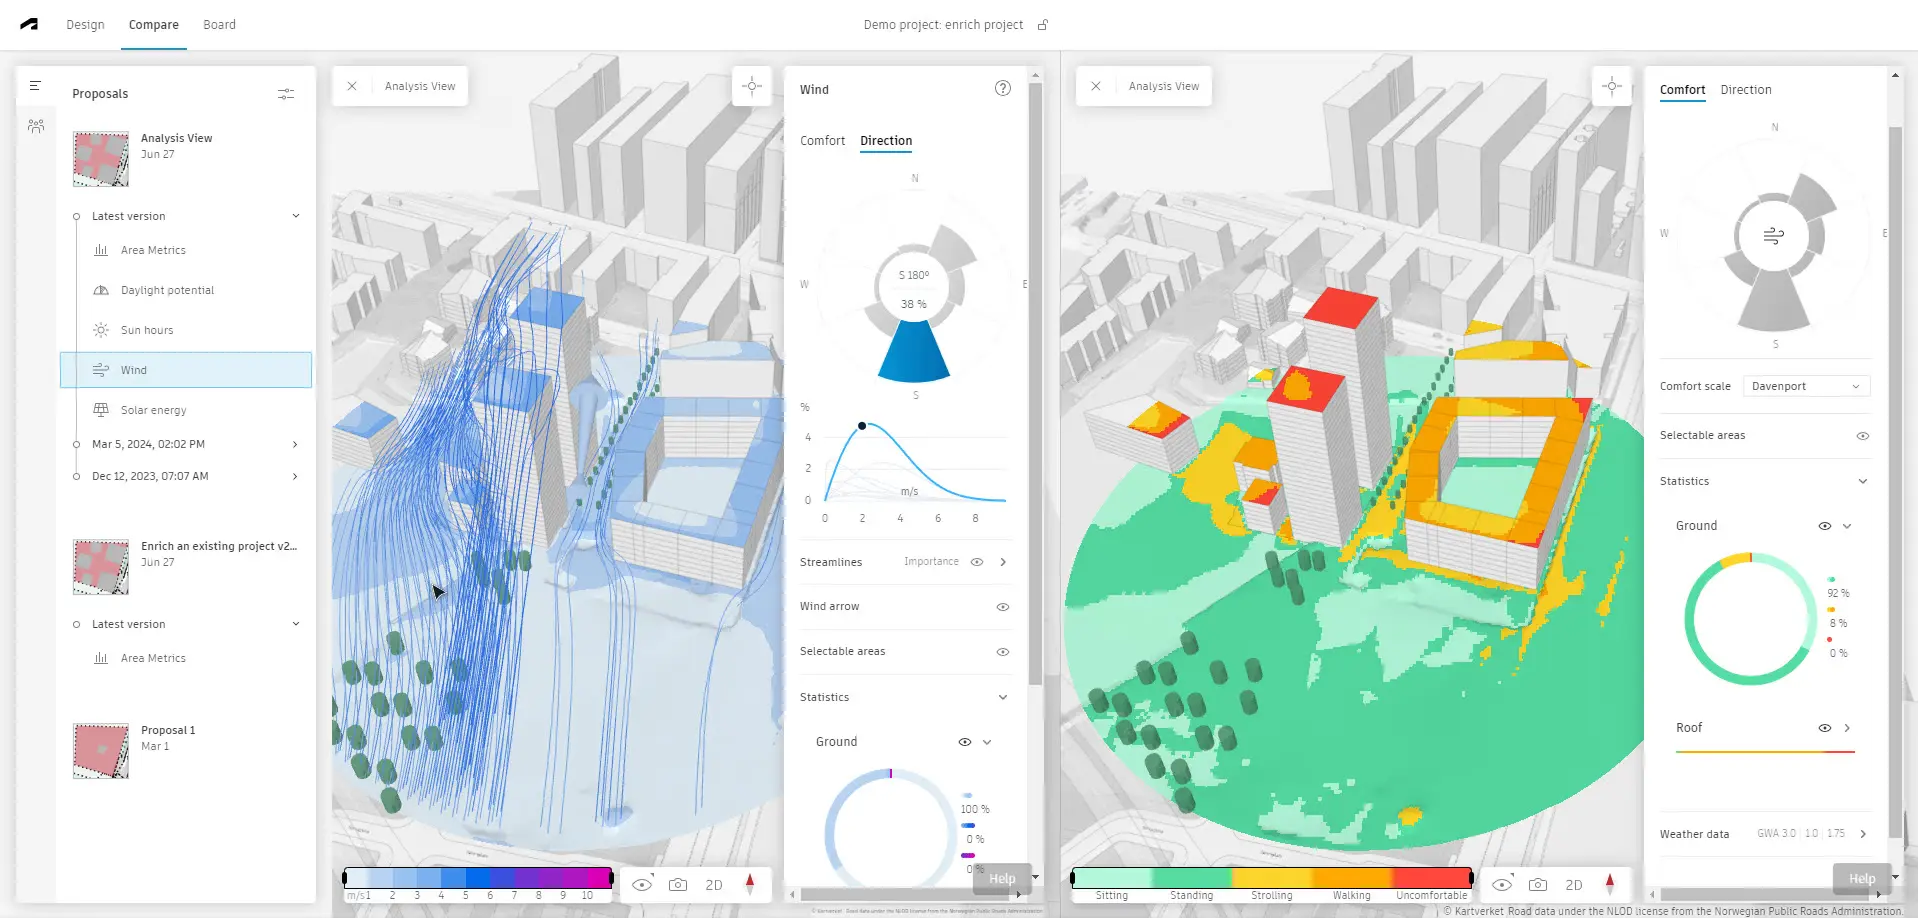
Task: Hide Streamlines using its eye icon
Action: tap(977, 562)
